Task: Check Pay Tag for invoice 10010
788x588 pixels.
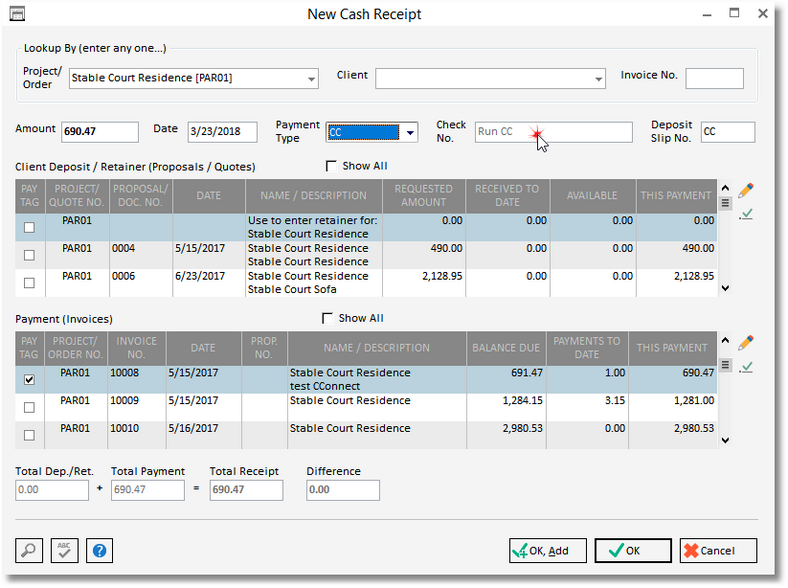Action: (30, 435)
